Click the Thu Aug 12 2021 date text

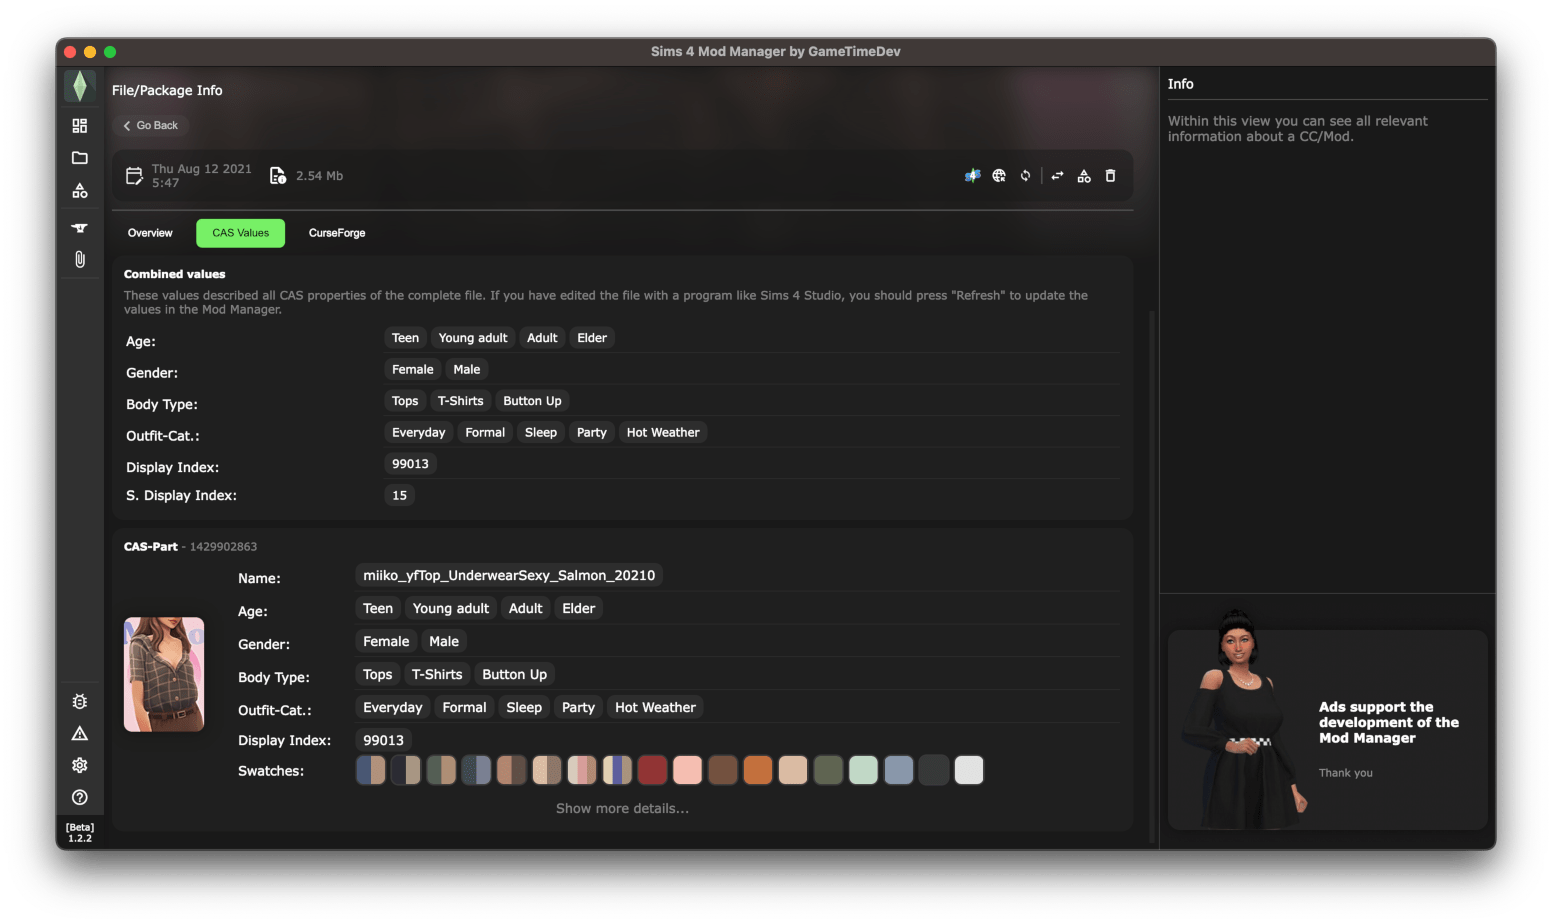pos(202,169)
